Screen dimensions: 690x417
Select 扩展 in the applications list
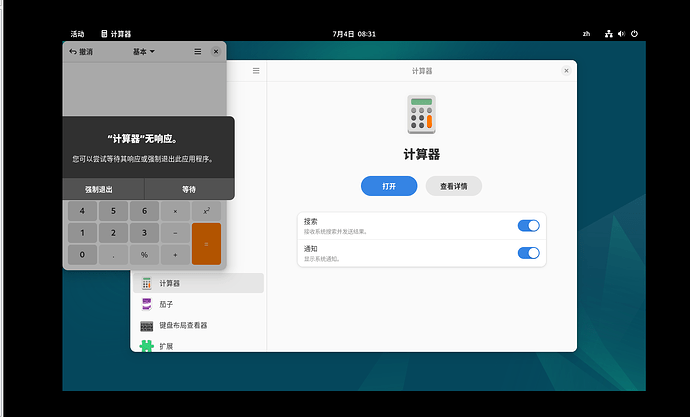[x=198, y=346]
